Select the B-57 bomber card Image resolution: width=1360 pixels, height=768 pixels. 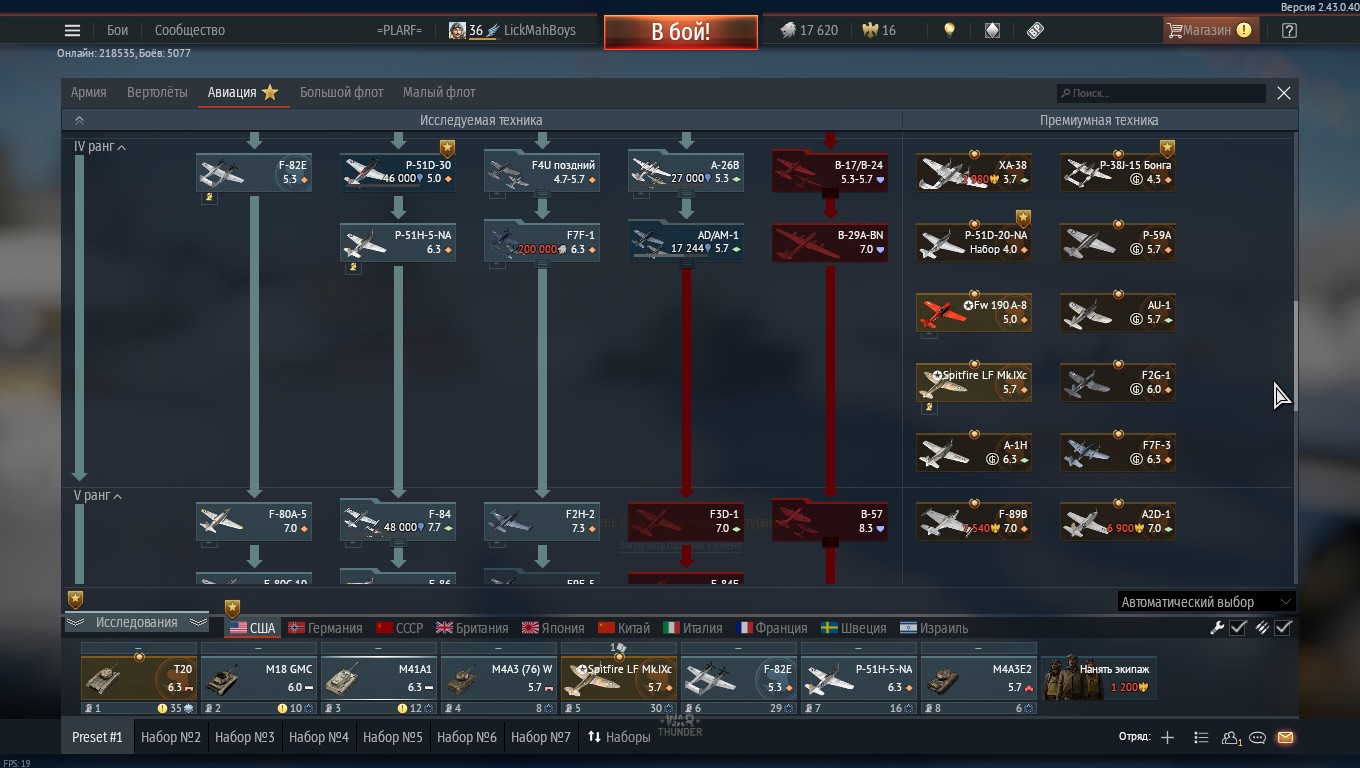(x=829, y=521)
